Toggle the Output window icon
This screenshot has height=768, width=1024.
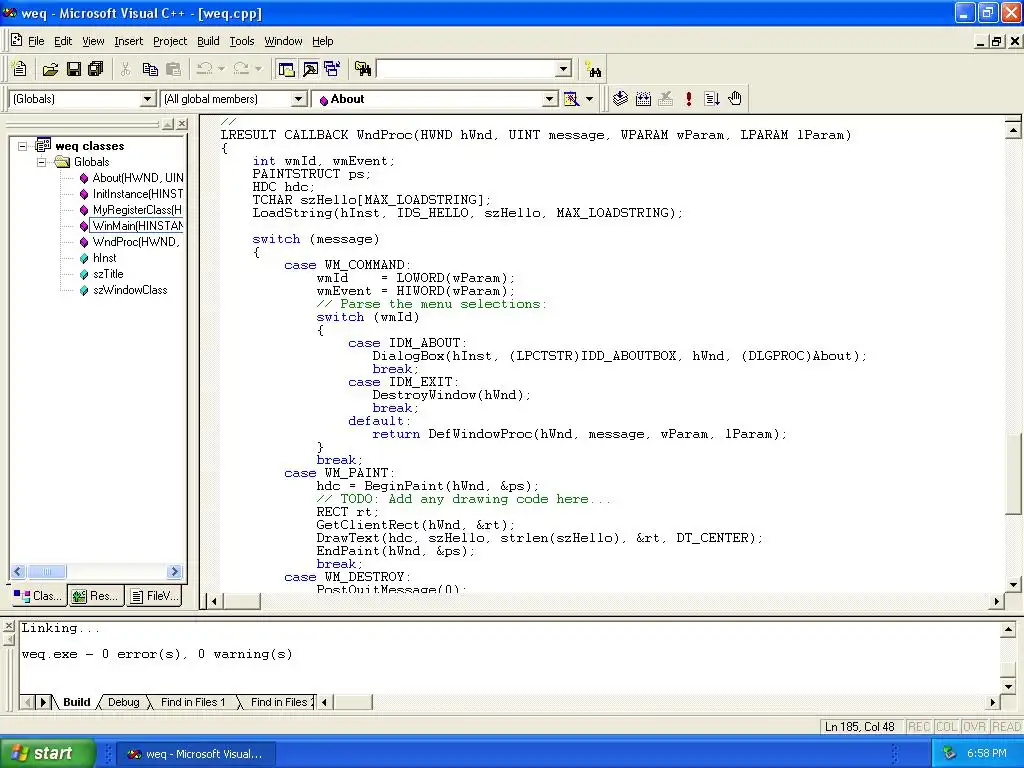point(310,69)
